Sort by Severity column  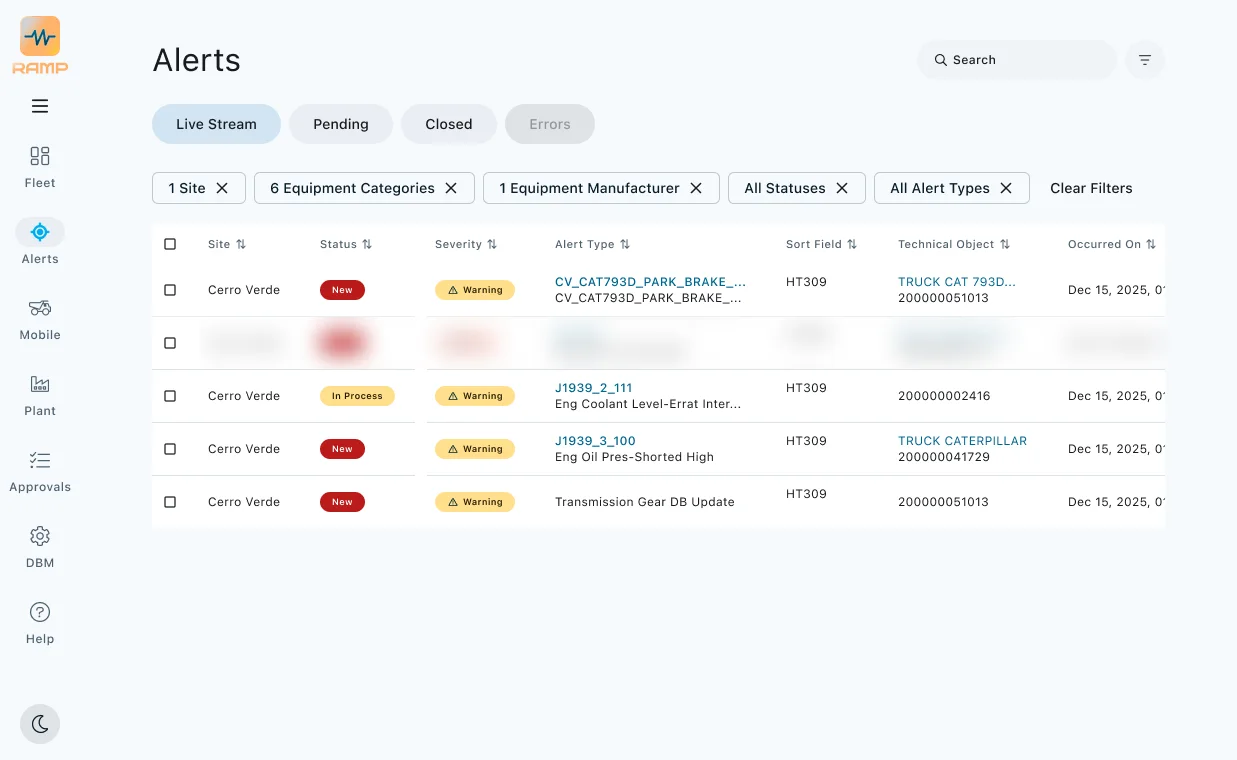click(466, 244)
